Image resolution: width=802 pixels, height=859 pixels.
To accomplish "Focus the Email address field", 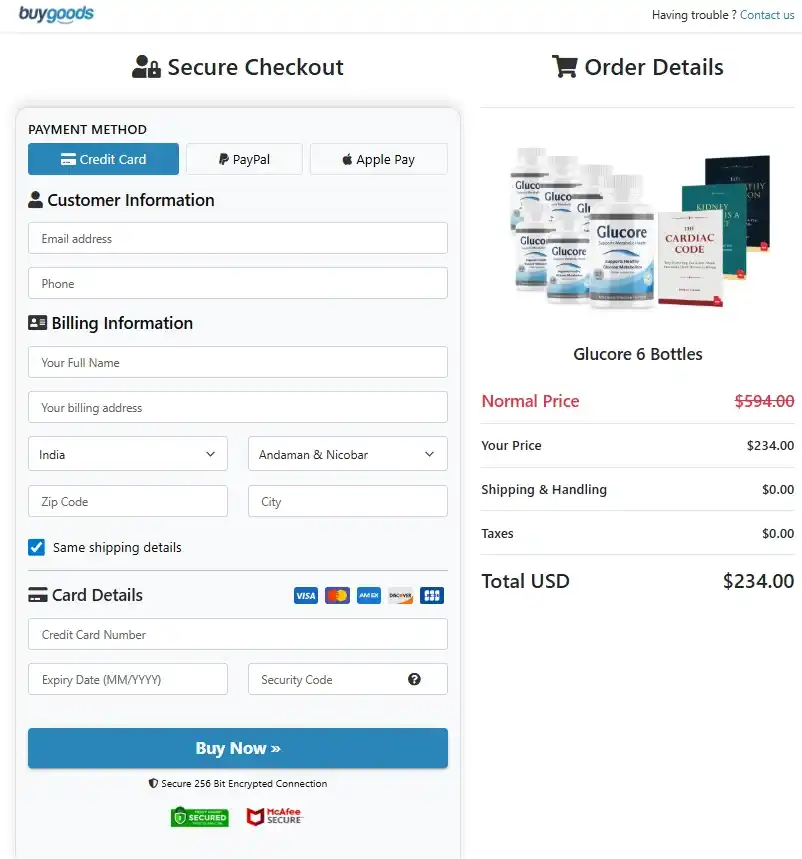I will (238, 238).
